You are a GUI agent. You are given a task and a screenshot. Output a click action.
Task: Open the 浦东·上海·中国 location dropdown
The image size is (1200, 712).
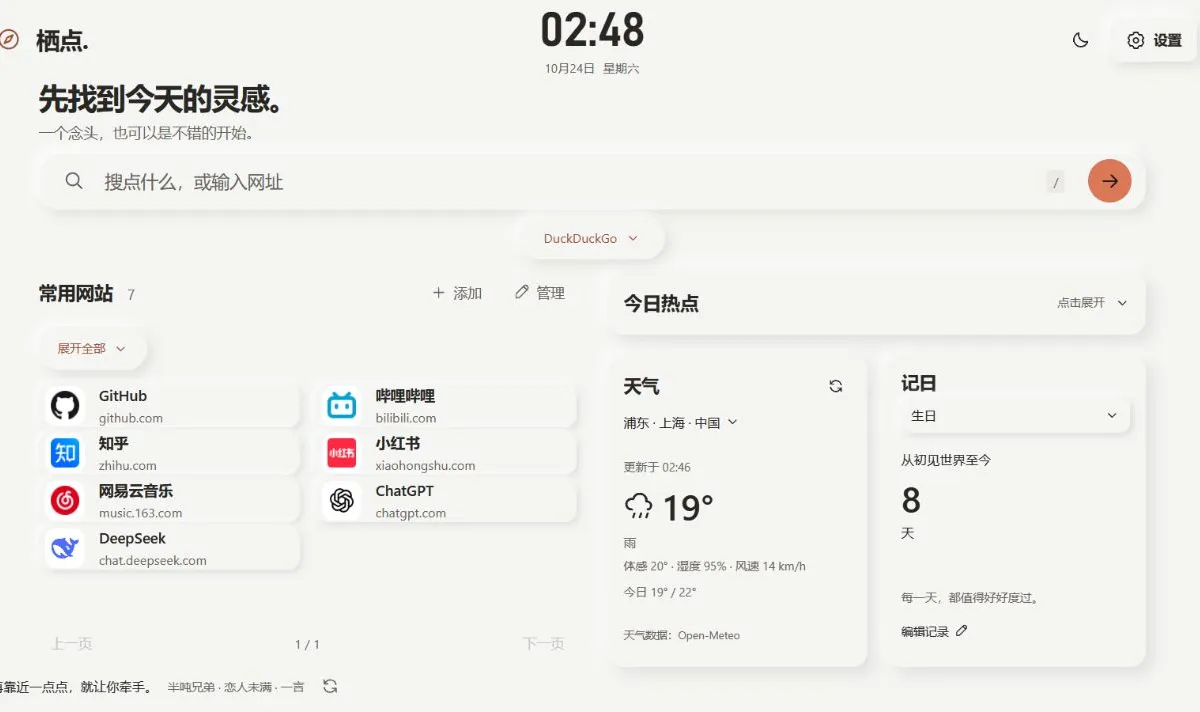click(x=680, y=423)
